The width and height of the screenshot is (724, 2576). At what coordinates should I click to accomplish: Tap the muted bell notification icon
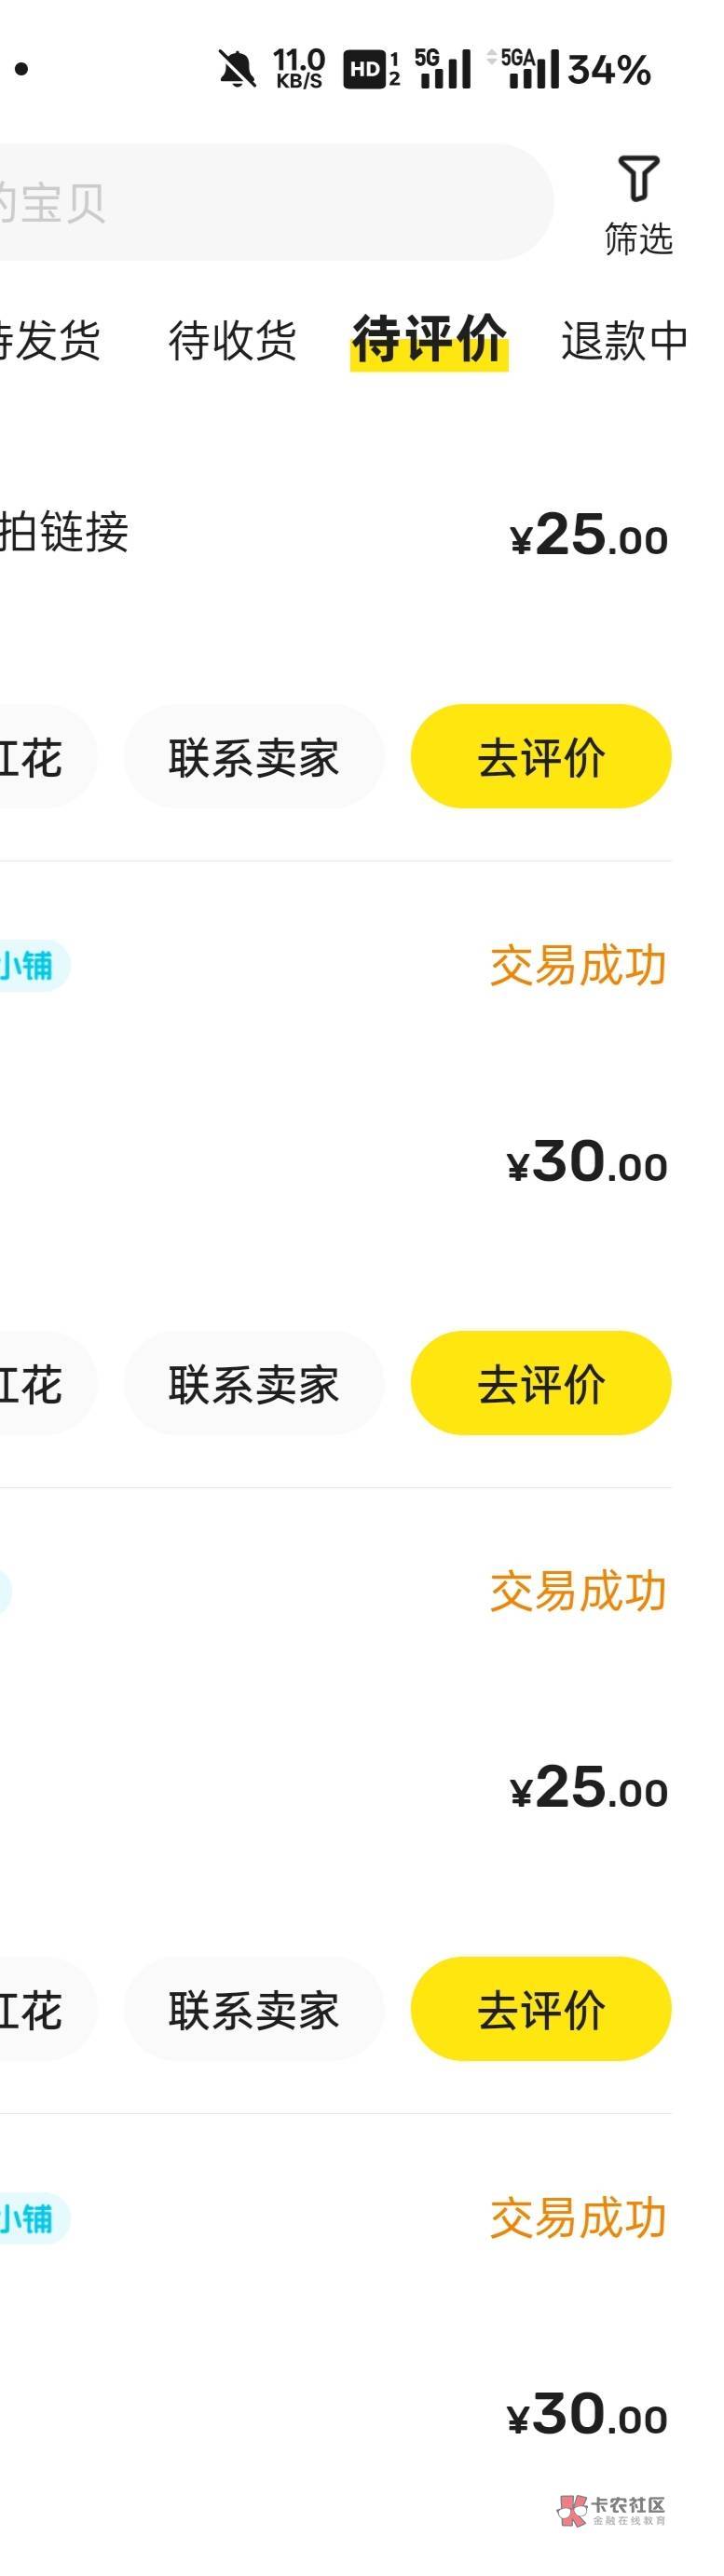237,69
